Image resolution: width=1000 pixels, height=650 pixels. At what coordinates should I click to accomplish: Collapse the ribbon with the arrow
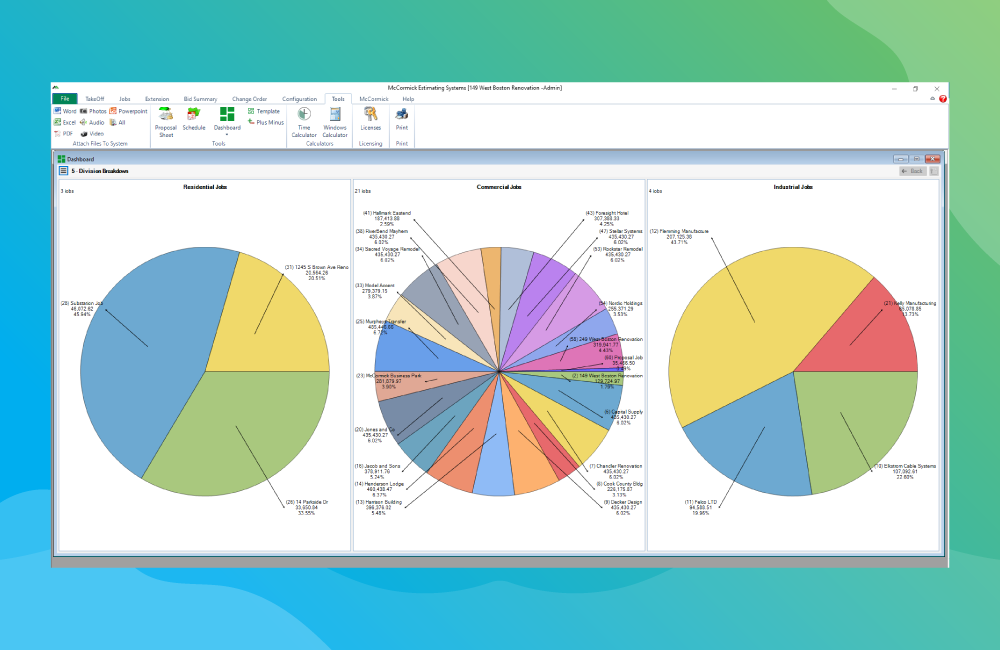click(x=932, y=99)
